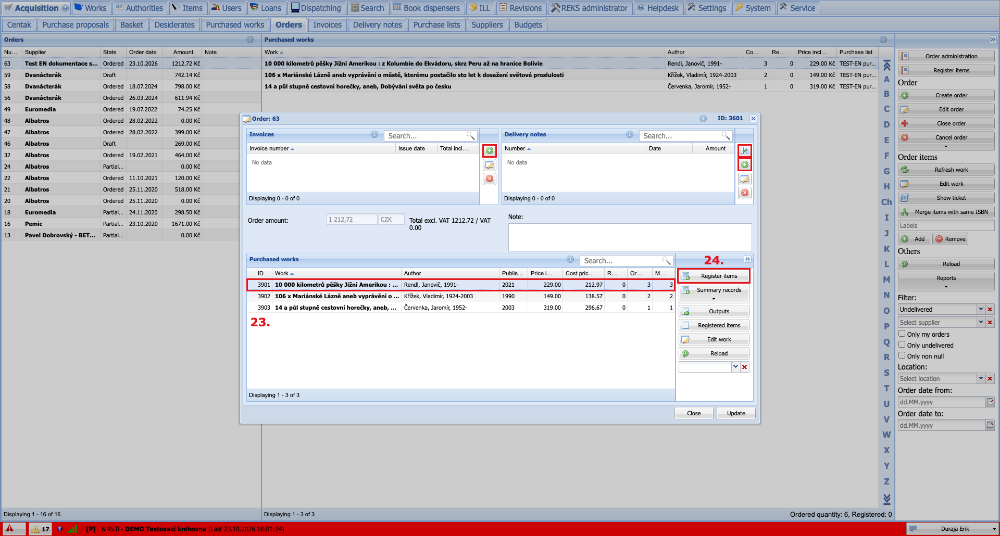Open yellow warnings indicator showing 17
Screen dimensions: 1000x536
[40, 529]
